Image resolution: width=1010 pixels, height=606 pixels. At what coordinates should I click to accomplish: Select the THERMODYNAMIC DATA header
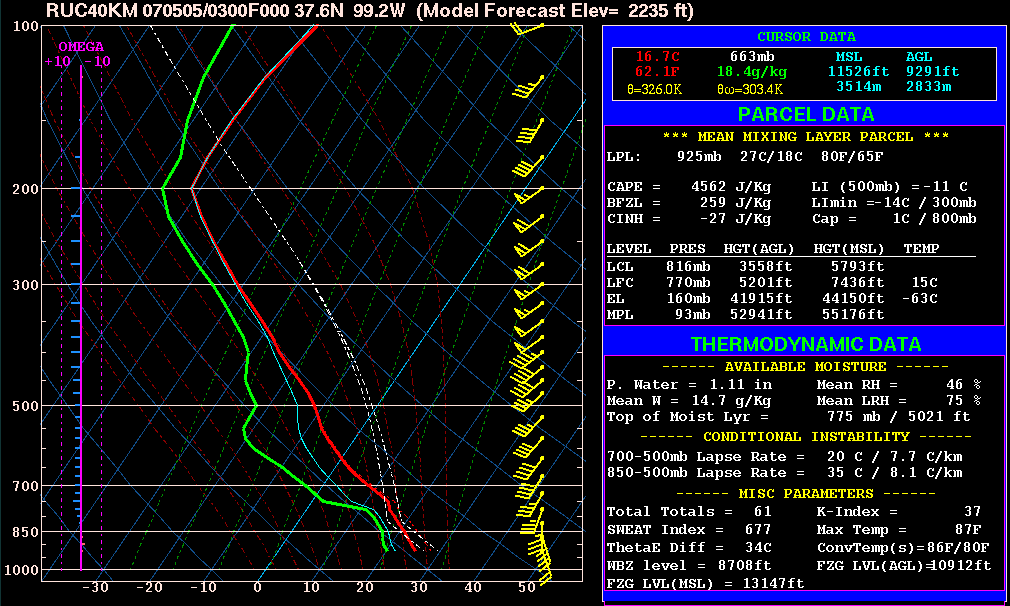click(805, 344)
